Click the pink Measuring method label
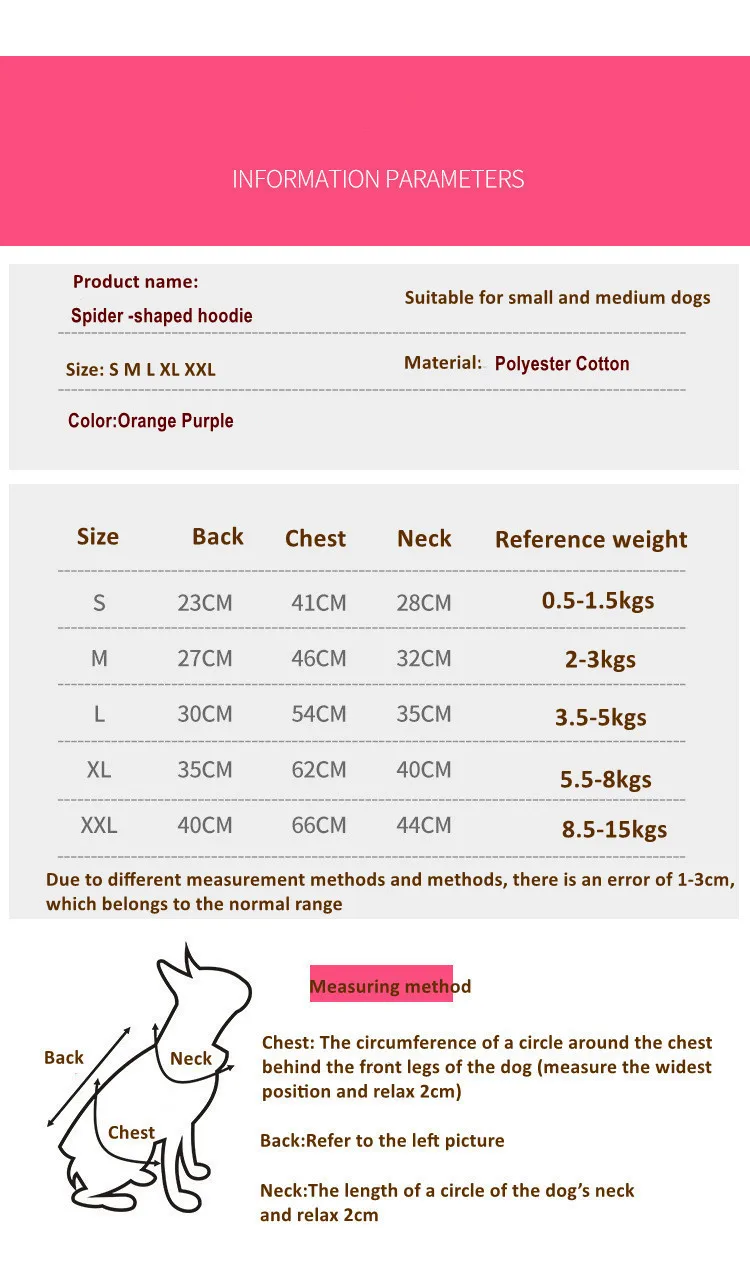 pos(389,986)
